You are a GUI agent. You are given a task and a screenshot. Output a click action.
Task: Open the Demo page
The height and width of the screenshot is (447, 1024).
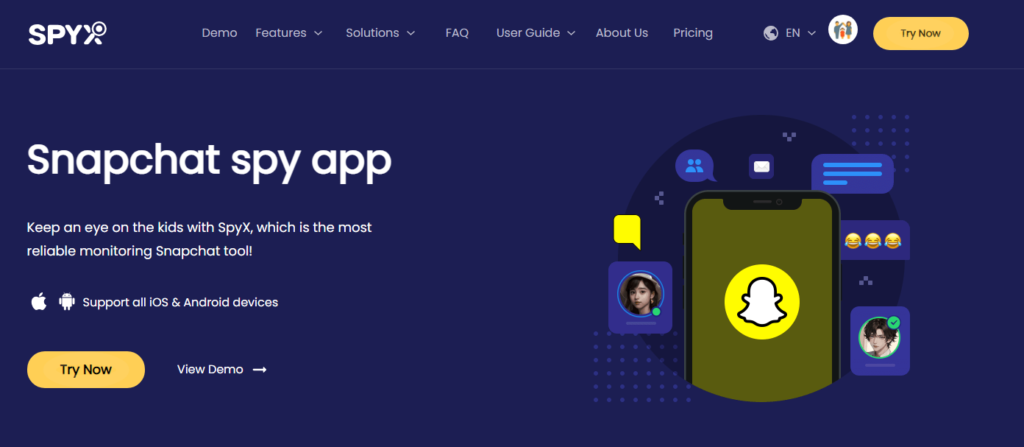point(219,33)
